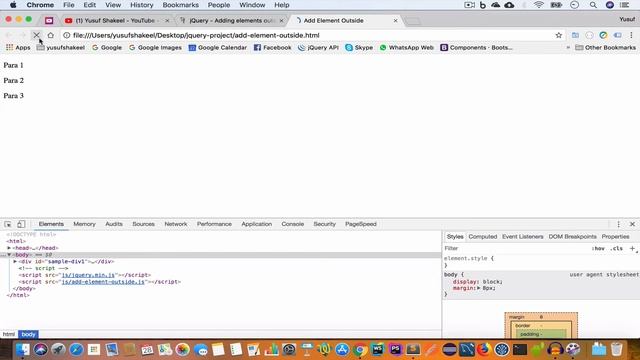The height and width of the screenshot is (360, 640).
Task: Switch to the Properties pane
Action: pyautogui.click(x=616, y=237)
